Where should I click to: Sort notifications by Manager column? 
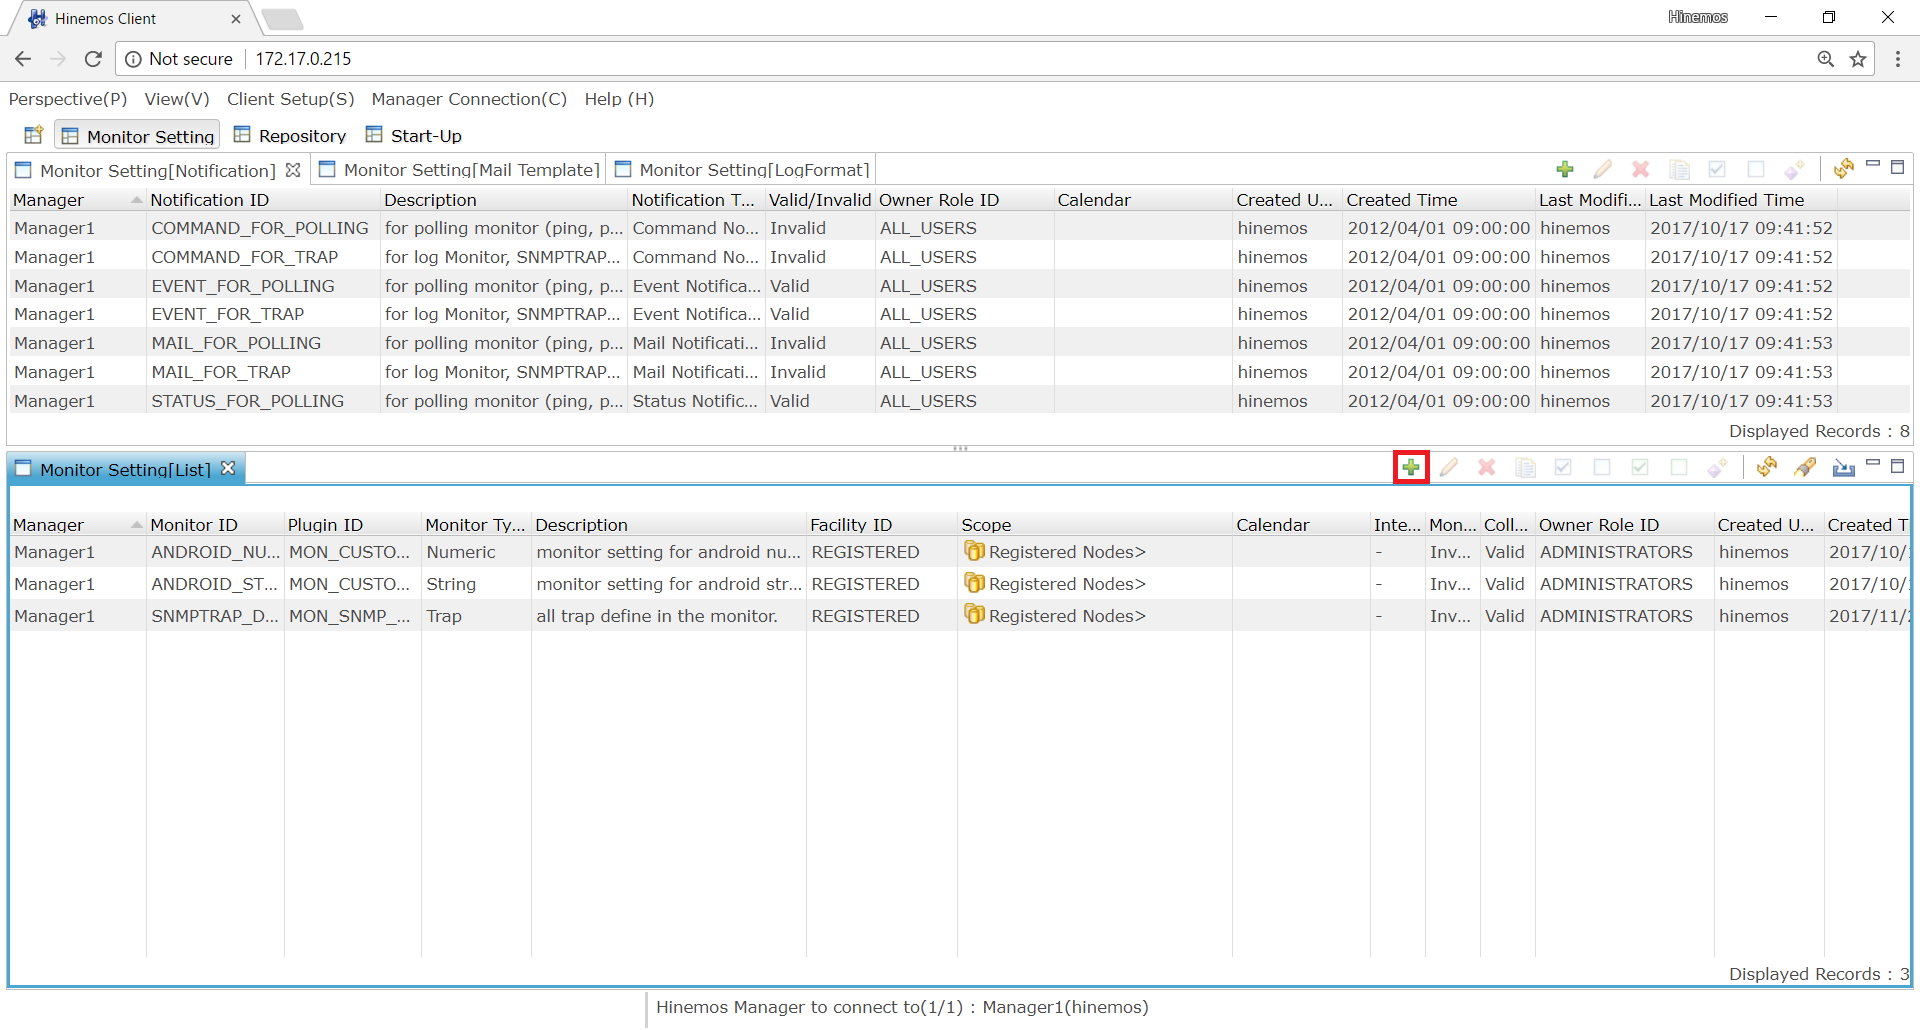coord(77,200)
